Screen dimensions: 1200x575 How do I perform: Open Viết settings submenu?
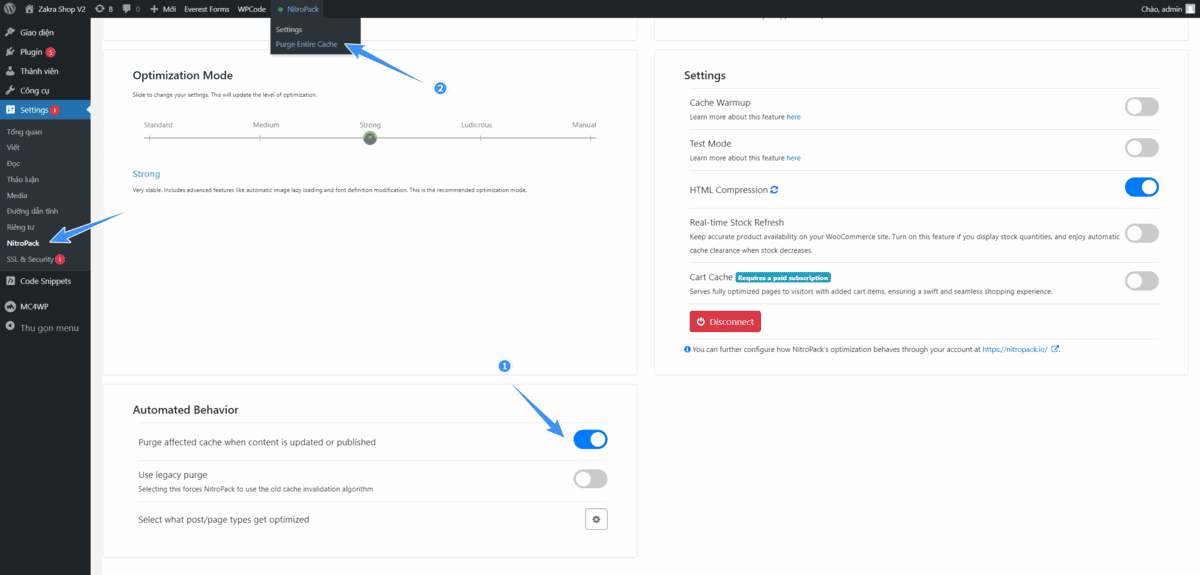pyautogui.click(x=13, y=147)
